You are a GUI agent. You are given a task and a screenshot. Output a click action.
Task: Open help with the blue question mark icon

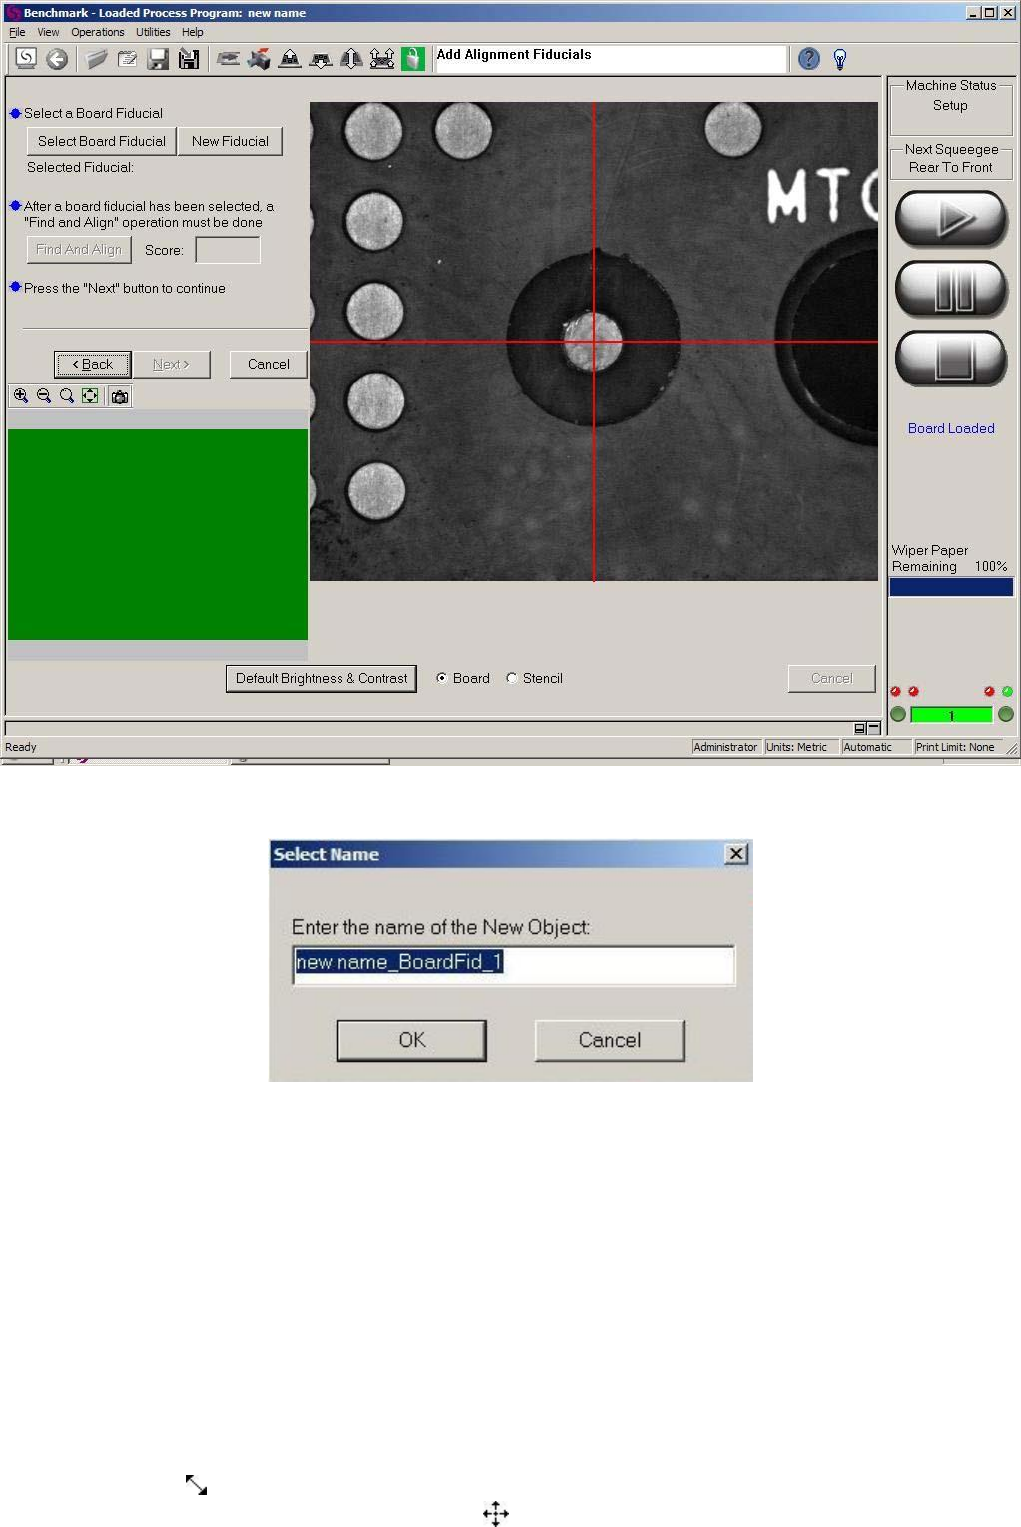point(809,59)
